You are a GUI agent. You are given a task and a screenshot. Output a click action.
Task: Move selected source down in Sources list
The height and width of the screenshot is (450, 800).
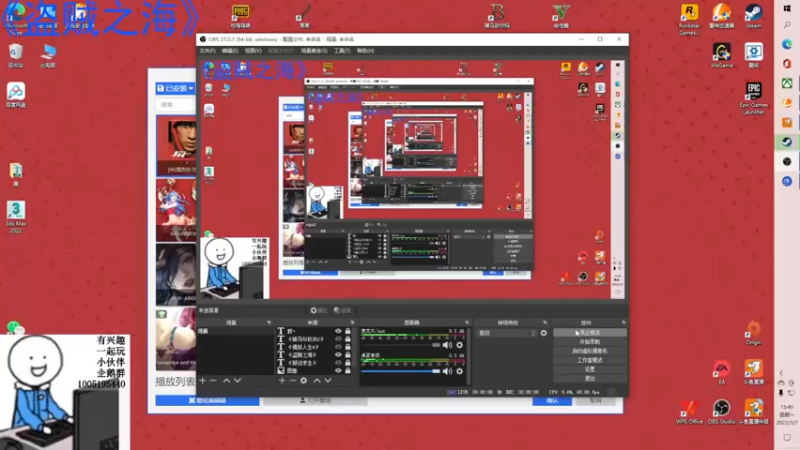tap(328, 381)
